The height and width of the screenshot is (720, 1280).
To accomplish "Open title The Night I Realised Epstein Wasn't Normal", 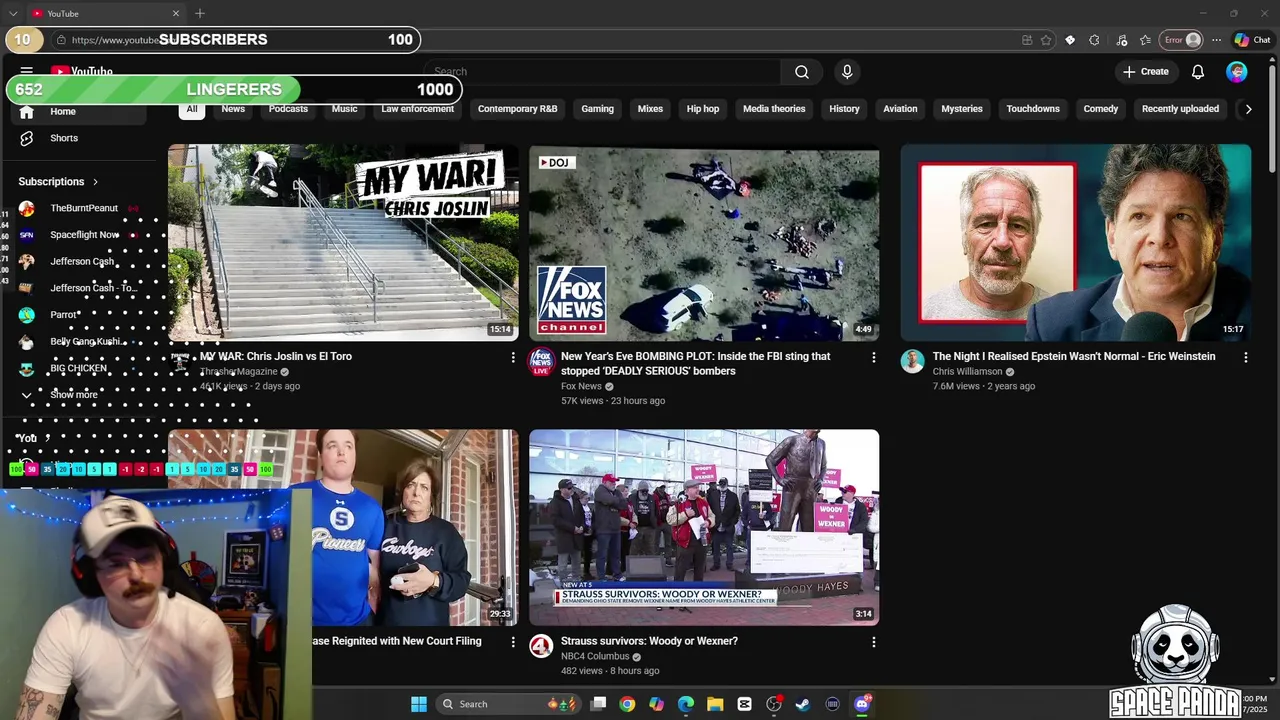I will pos(1074,356).
